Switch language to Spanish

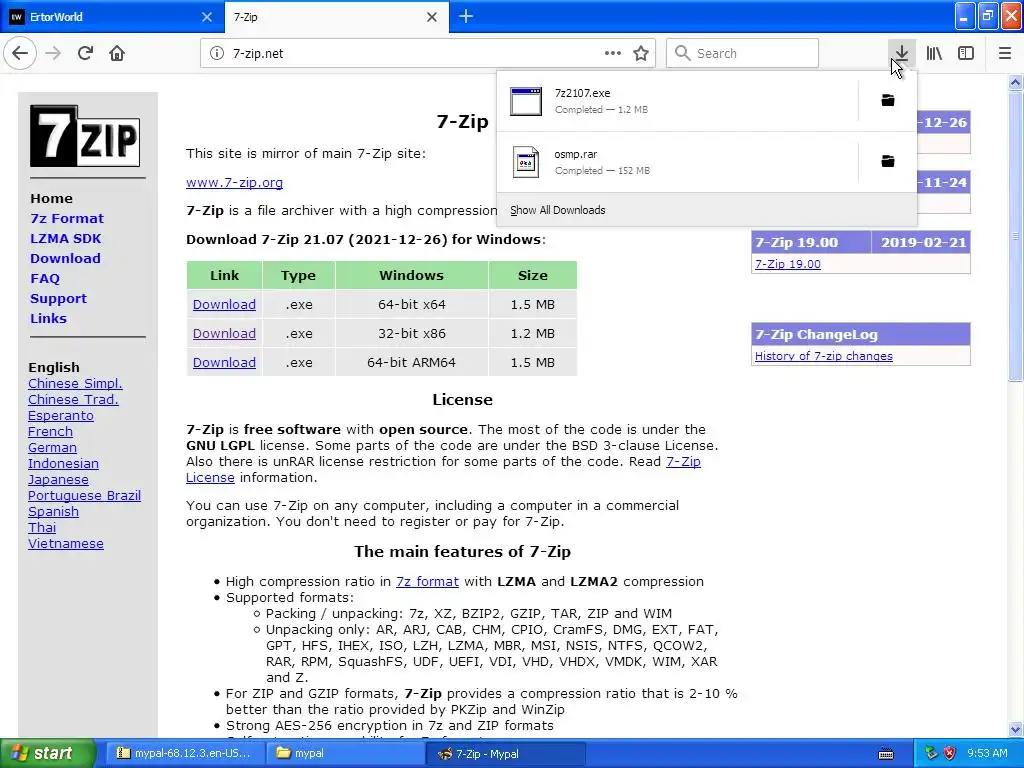[54, 511]
